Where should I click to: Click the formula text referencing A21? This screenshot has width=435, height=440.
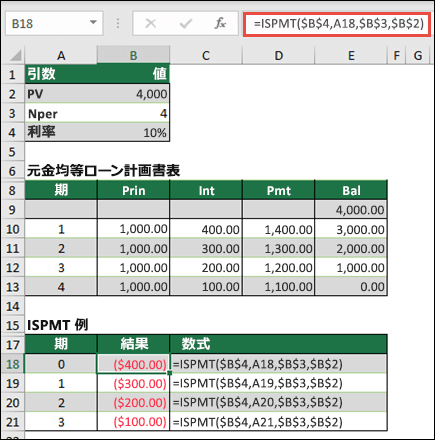pos(258,422)
